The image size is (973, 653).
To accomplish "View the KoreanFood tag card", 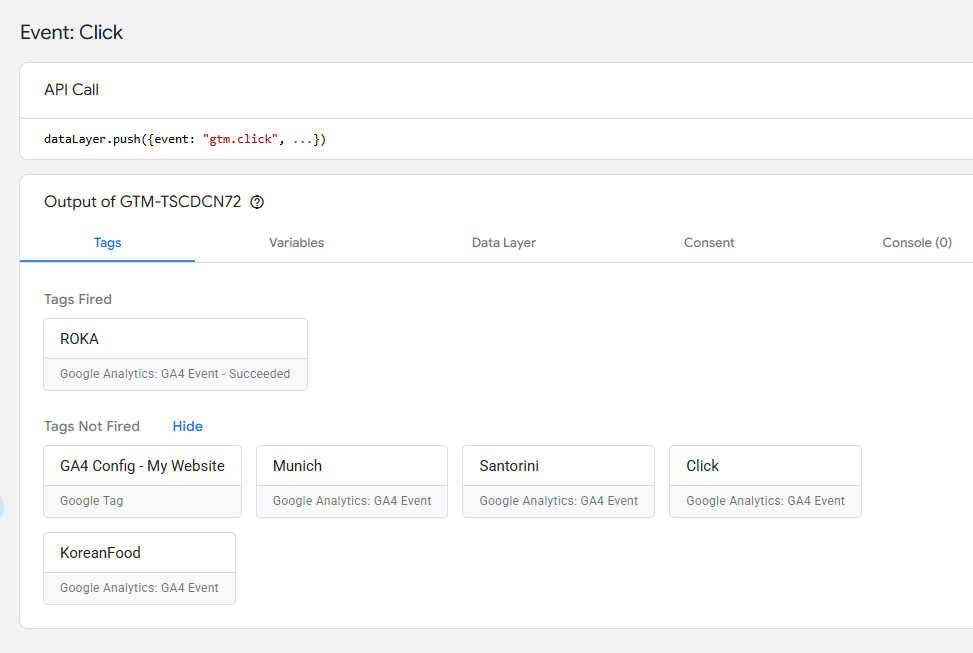I will click(x=139, y=568).
